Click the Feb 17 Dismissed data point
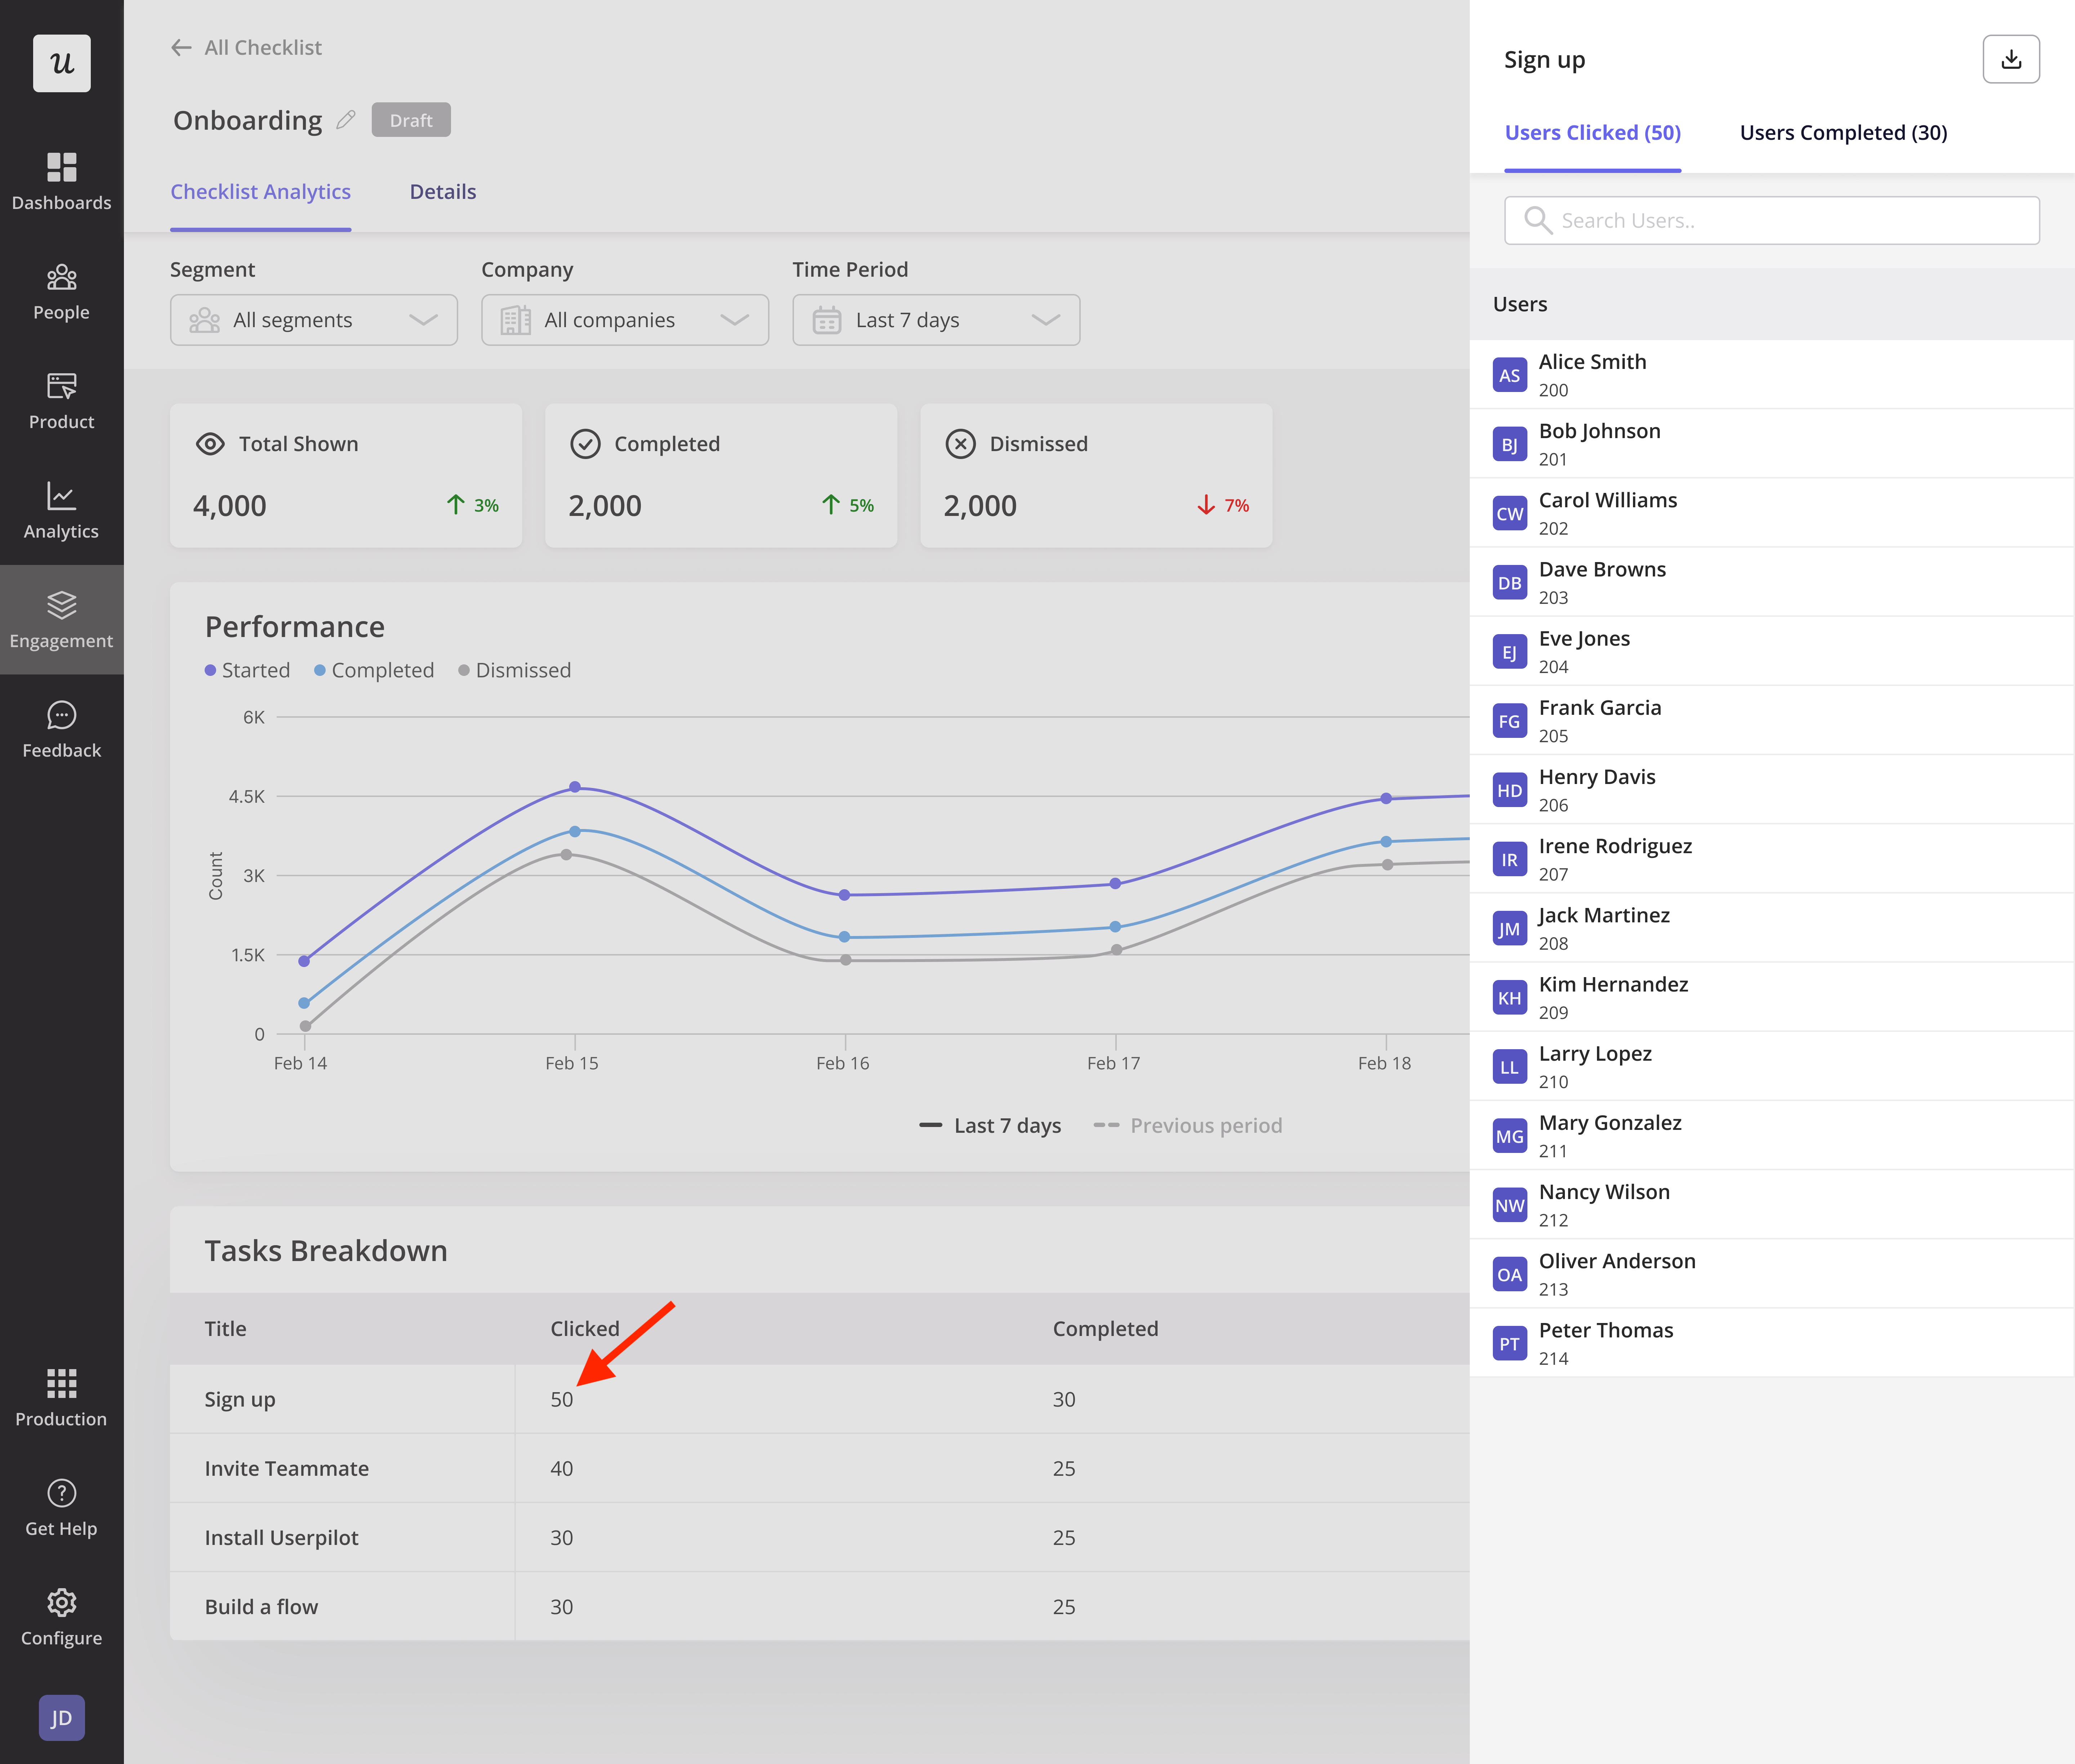2075x1764 pixels. pyautogui.click(x=1117, y=950)
